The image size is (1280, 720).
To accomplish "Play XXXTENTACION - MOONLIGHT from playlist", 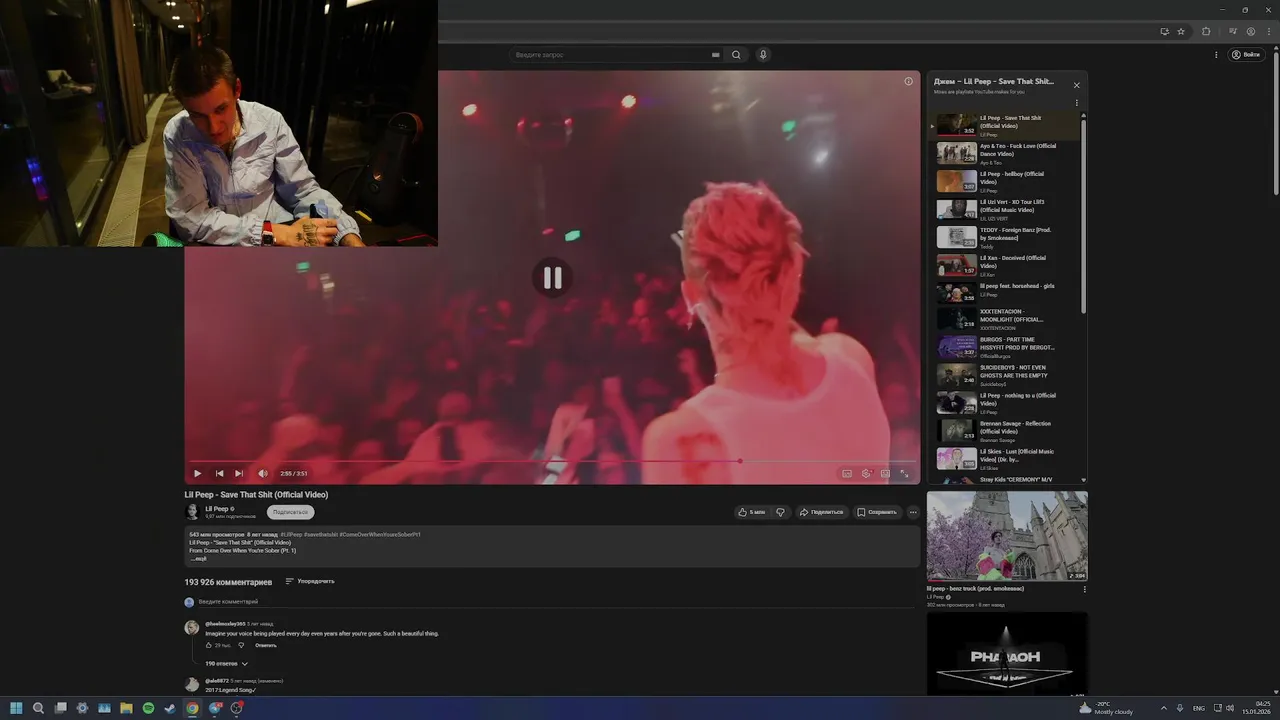I will [1006, 319].
